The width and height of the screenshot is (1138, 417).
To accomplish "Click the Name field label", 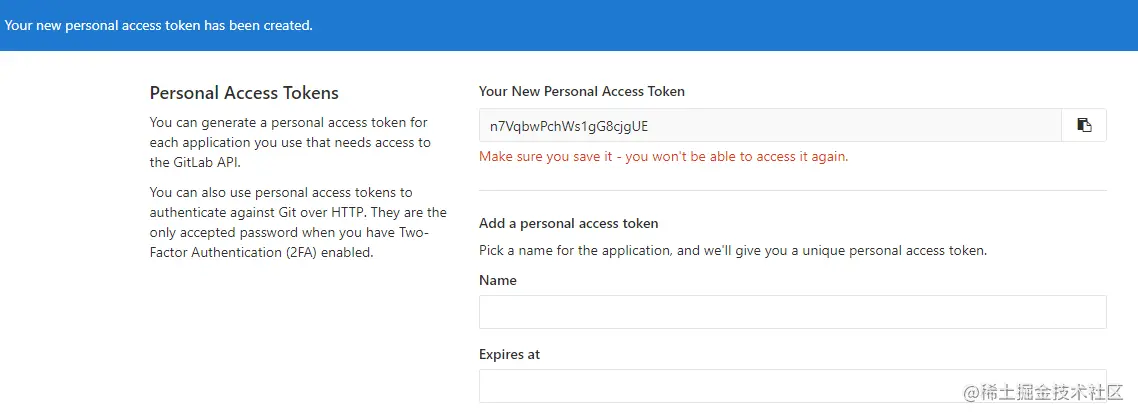I will point(498,280).
